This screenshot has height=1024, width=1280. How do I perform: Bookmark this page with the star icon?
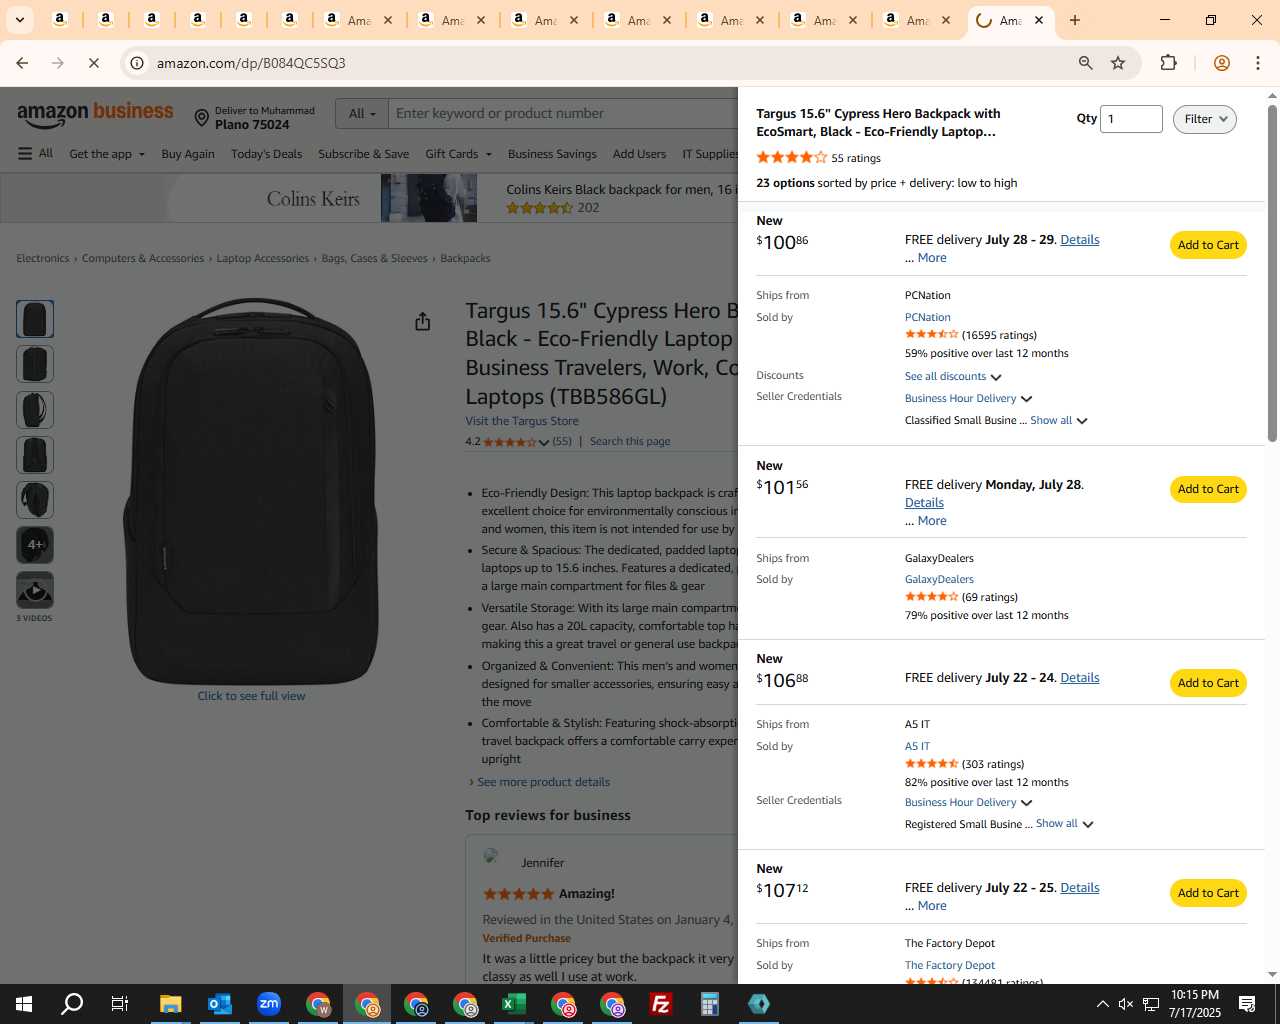click(1118, 63)
